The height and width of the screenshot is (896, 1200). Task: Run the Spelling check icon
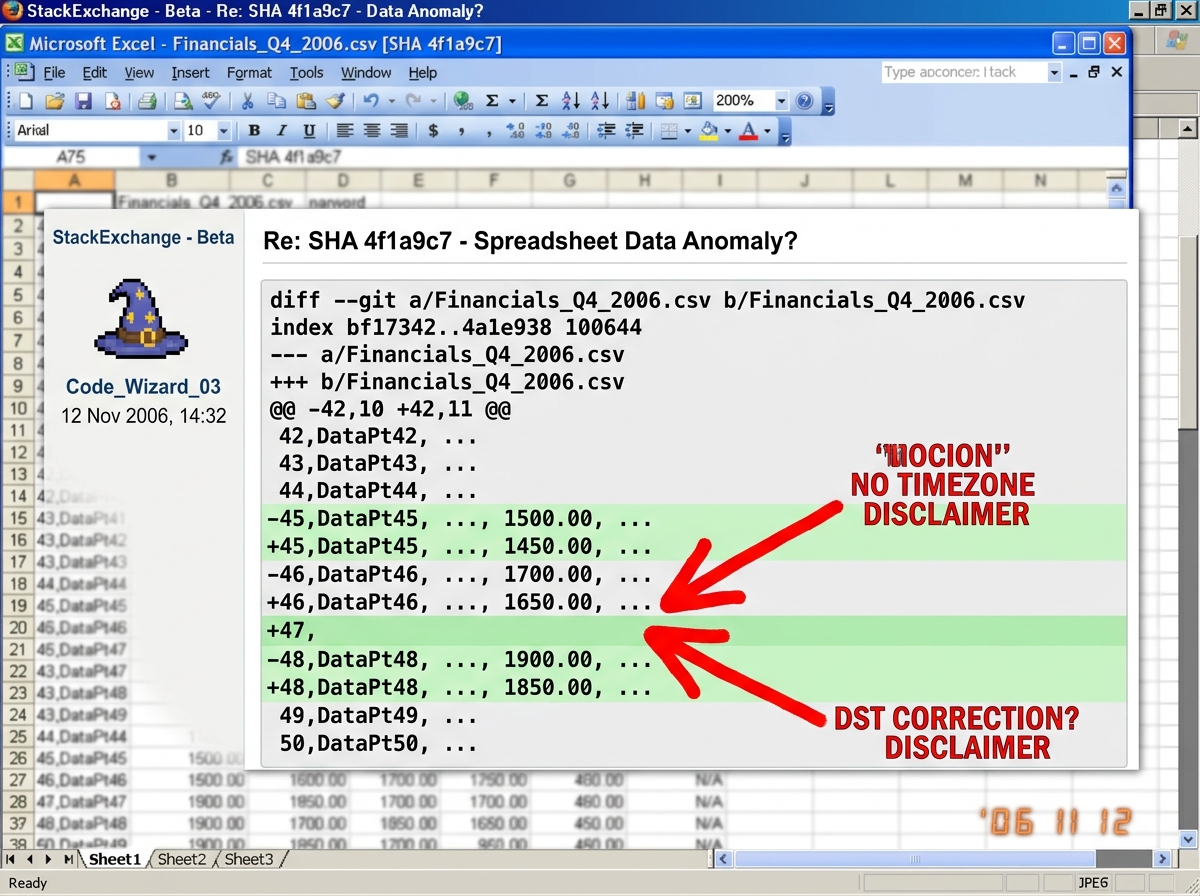[x=211, y=100]
